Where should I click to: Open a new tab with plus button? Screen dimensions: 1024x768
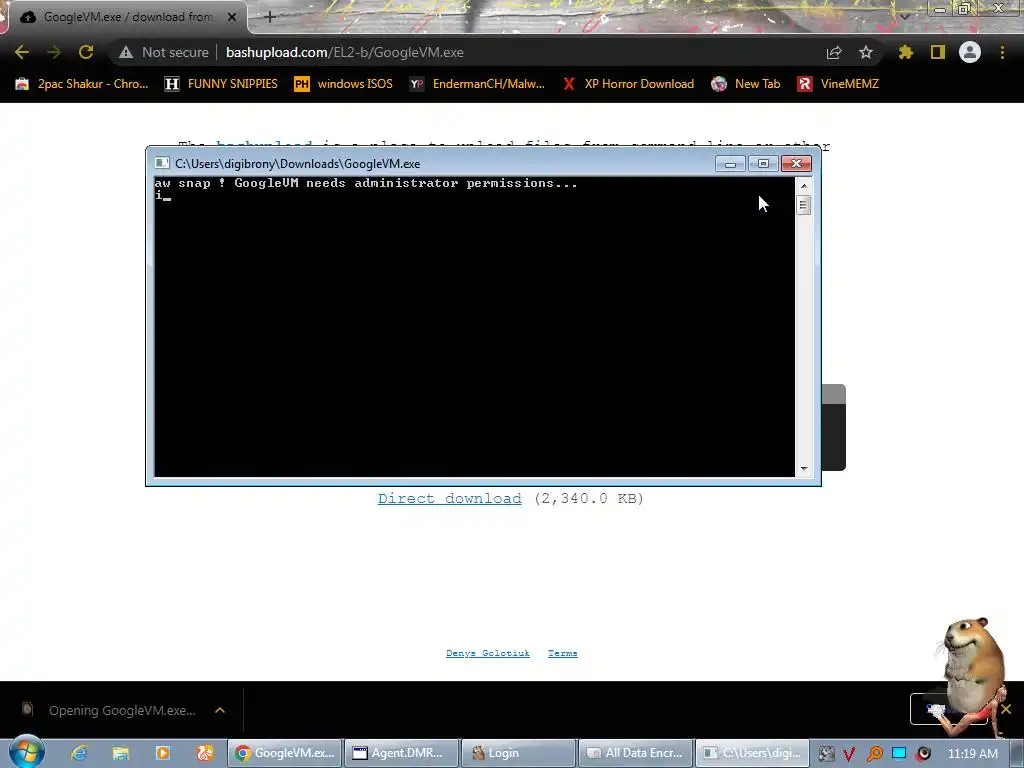(x=270, y=17)
